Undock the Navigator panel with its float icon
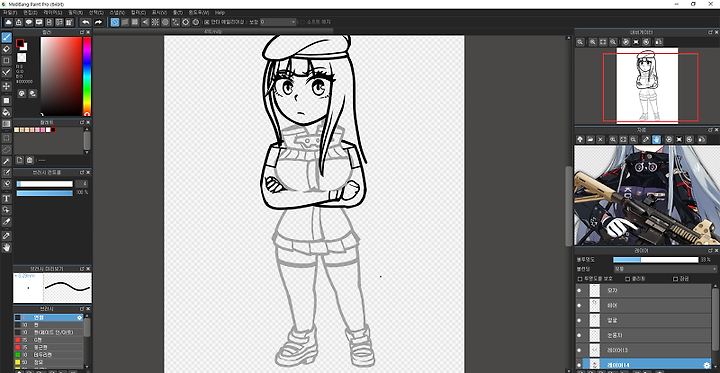The image size is (720, 373). tap(710, 32)
